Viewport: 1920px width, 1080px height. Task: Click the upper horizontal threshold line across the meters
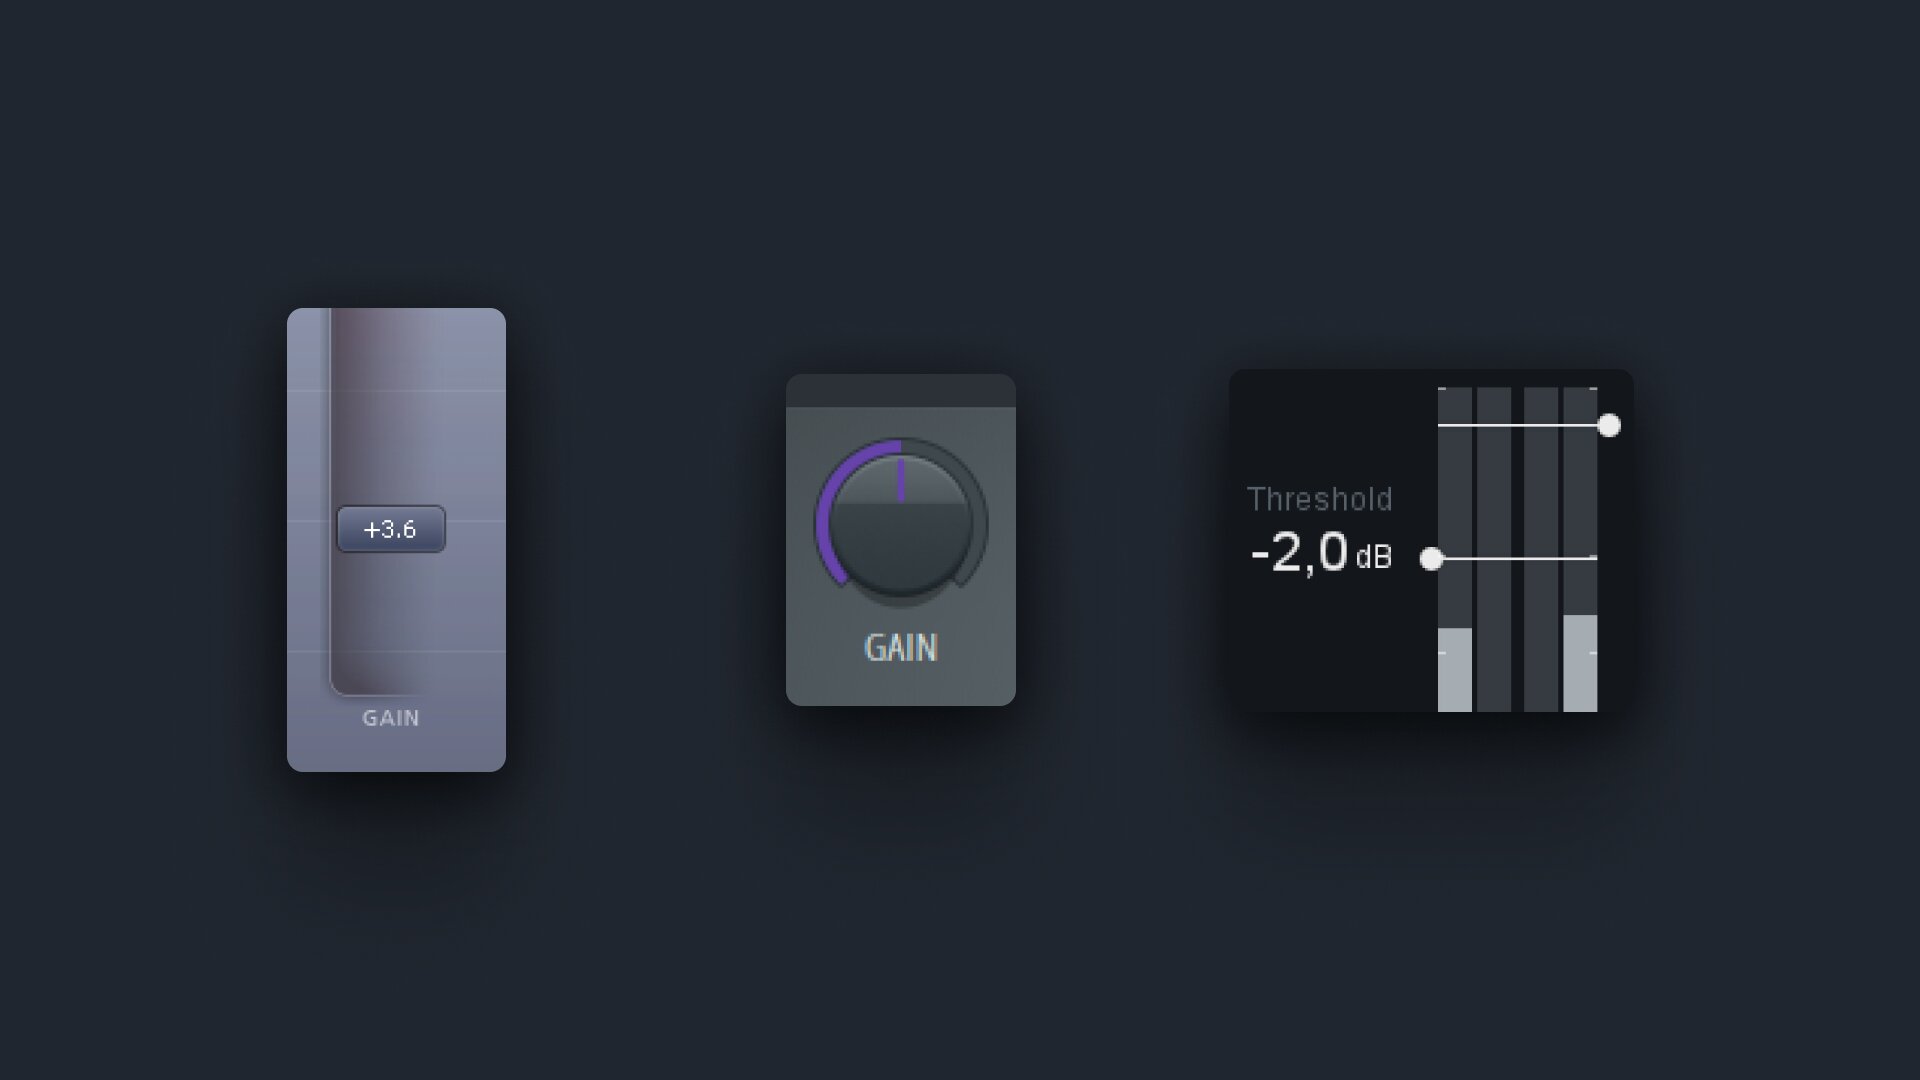click(x=1518, y=426)
